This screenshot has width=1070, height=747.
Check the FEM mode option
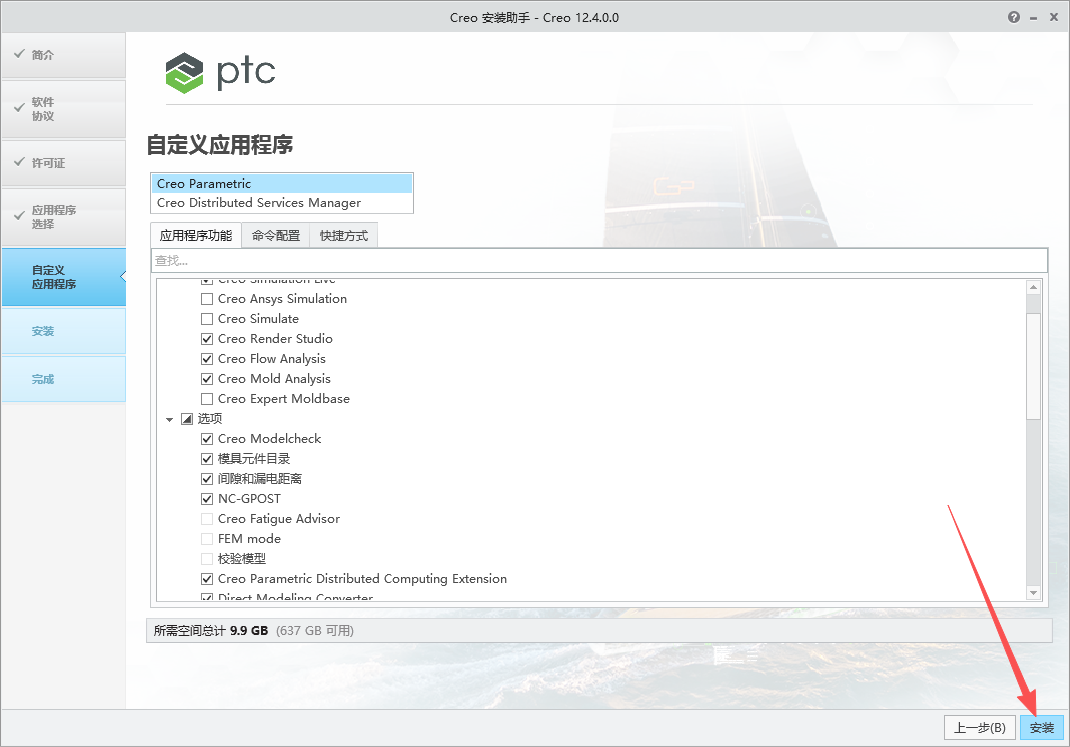206,538
